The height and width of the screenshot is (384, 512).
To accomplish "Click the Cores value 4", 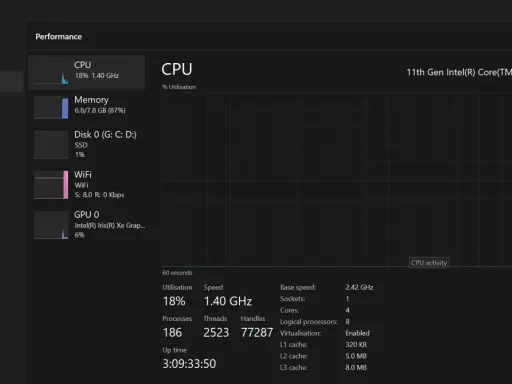I will pos(347,310).
